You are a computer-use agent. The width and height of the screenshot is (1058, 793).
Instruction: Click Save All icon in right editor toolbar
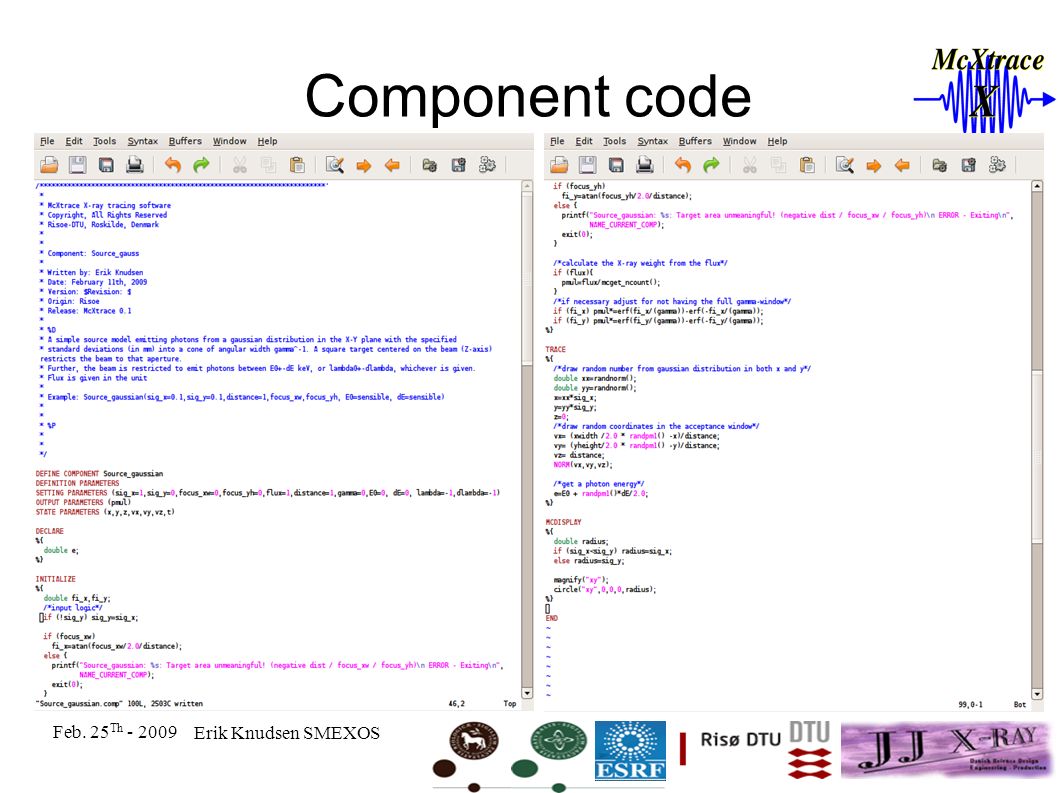(616, 165)
